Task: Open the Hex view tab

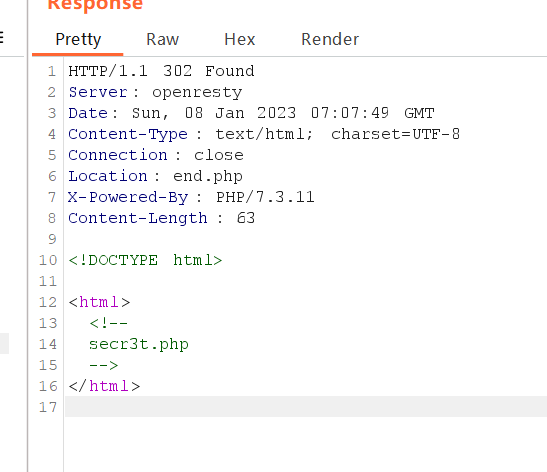Action: click(240, 39)
